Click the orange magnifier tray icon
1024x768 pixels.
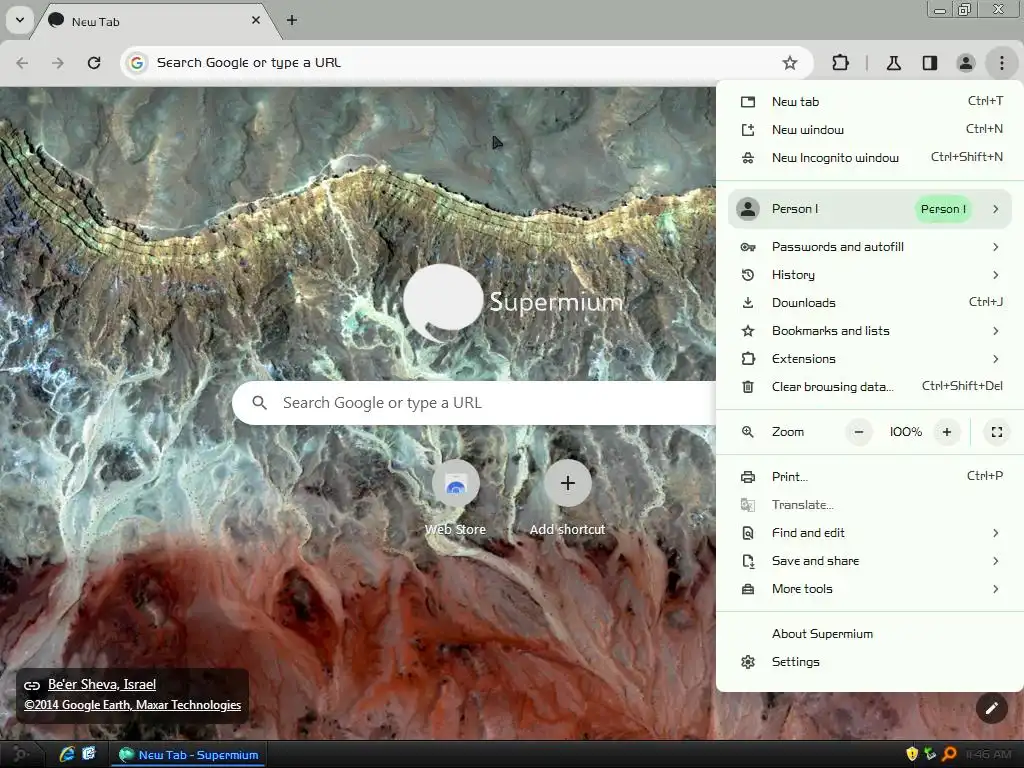point(950,754)
